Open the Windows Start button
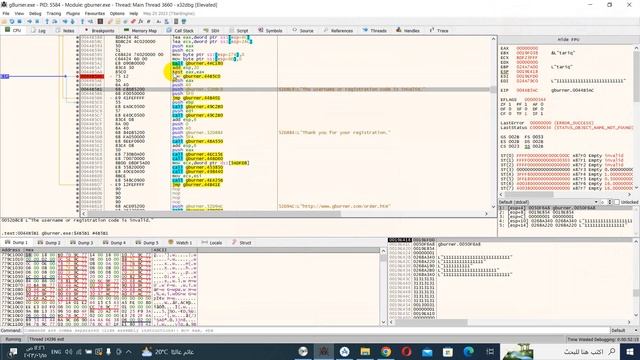 click(x=629, y=351)
